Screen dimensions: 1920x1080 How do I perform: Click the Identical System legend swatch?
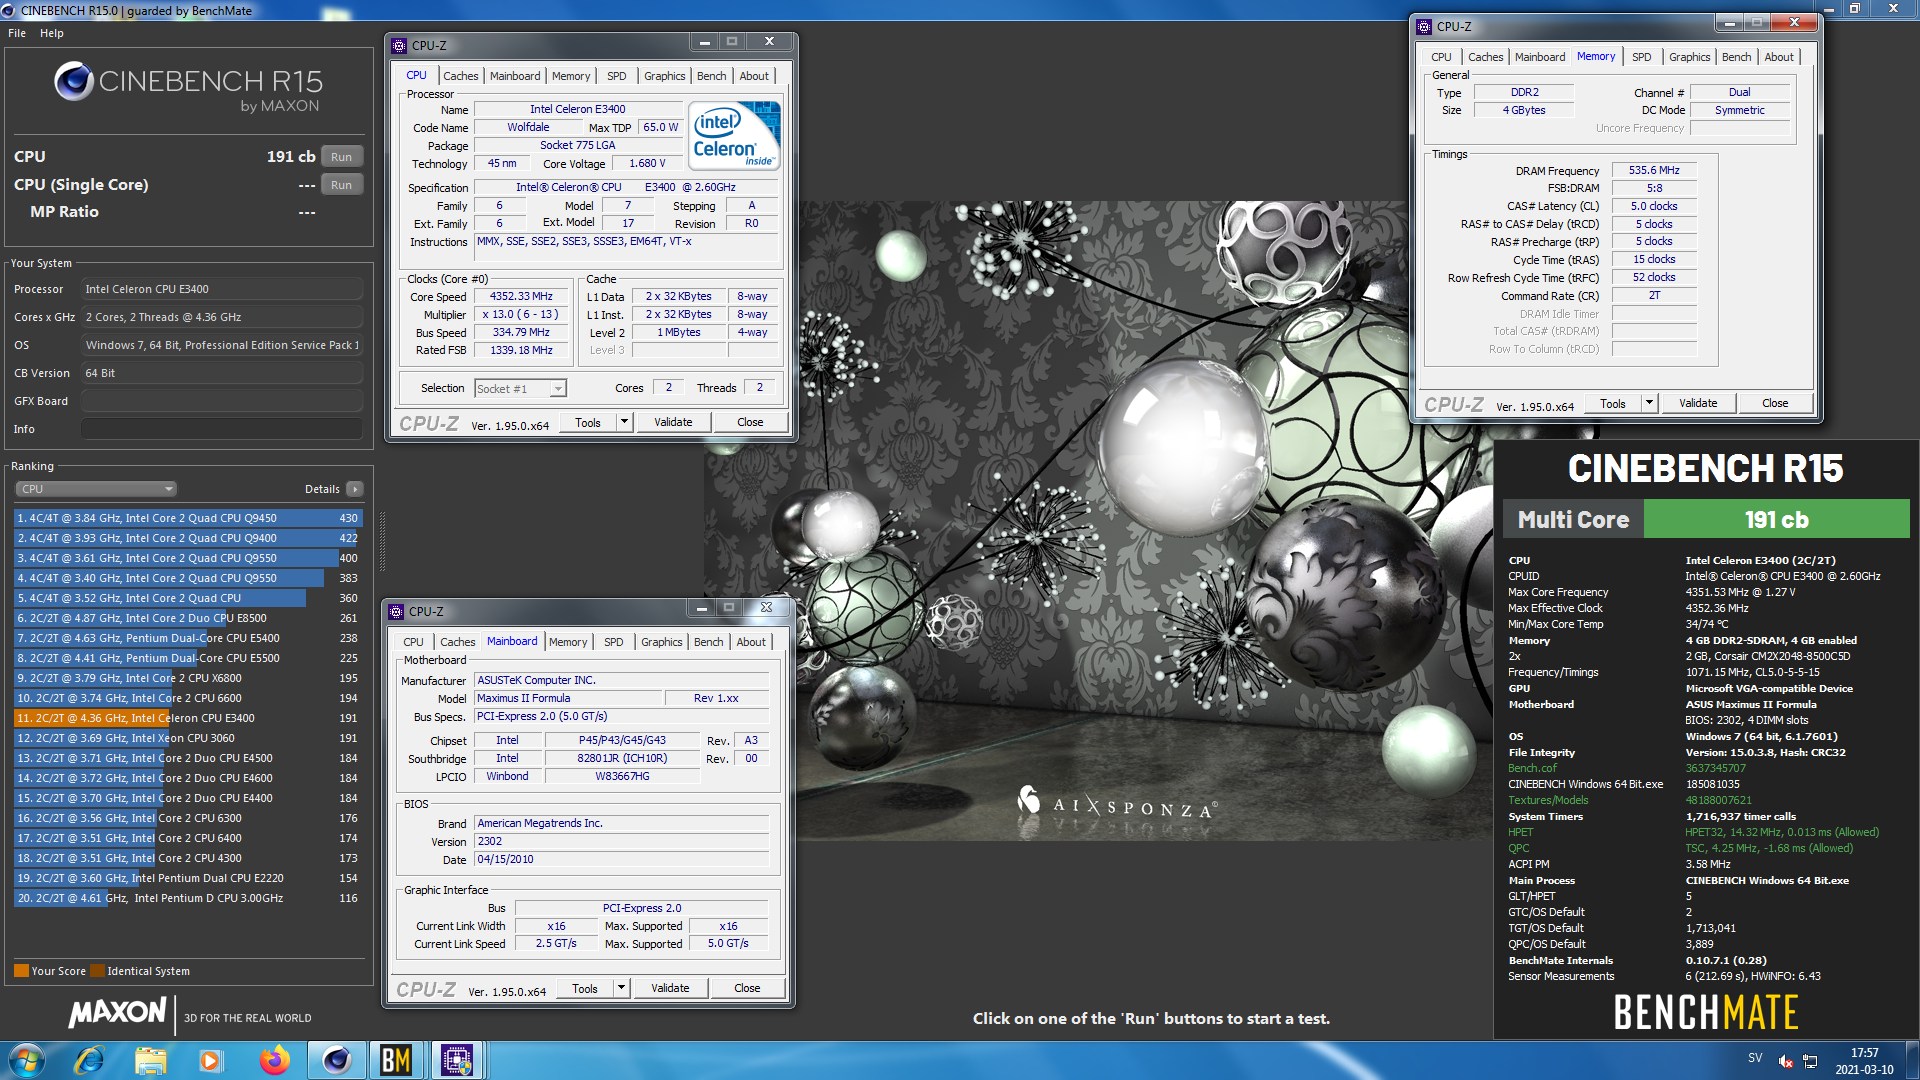pos(97,971)
